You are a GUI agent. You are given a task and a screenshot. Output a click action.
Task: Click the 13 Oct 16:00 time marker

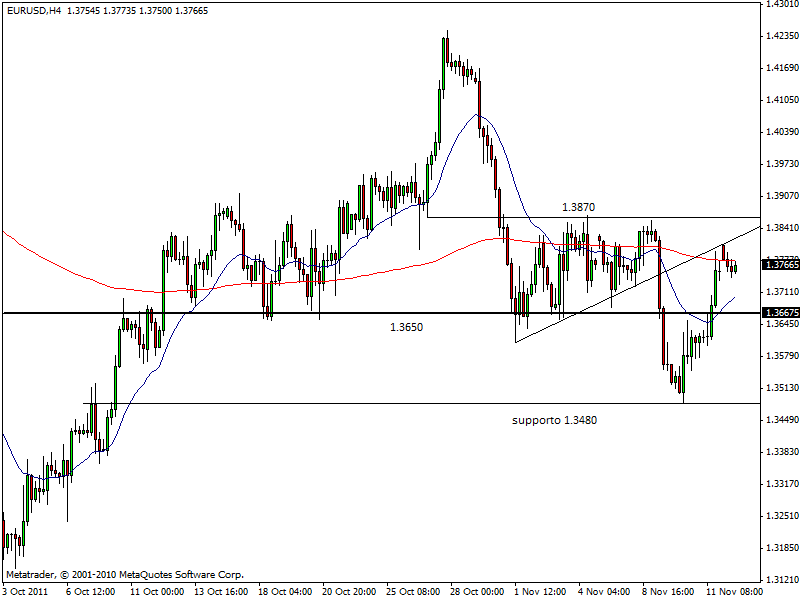point(222,592)
